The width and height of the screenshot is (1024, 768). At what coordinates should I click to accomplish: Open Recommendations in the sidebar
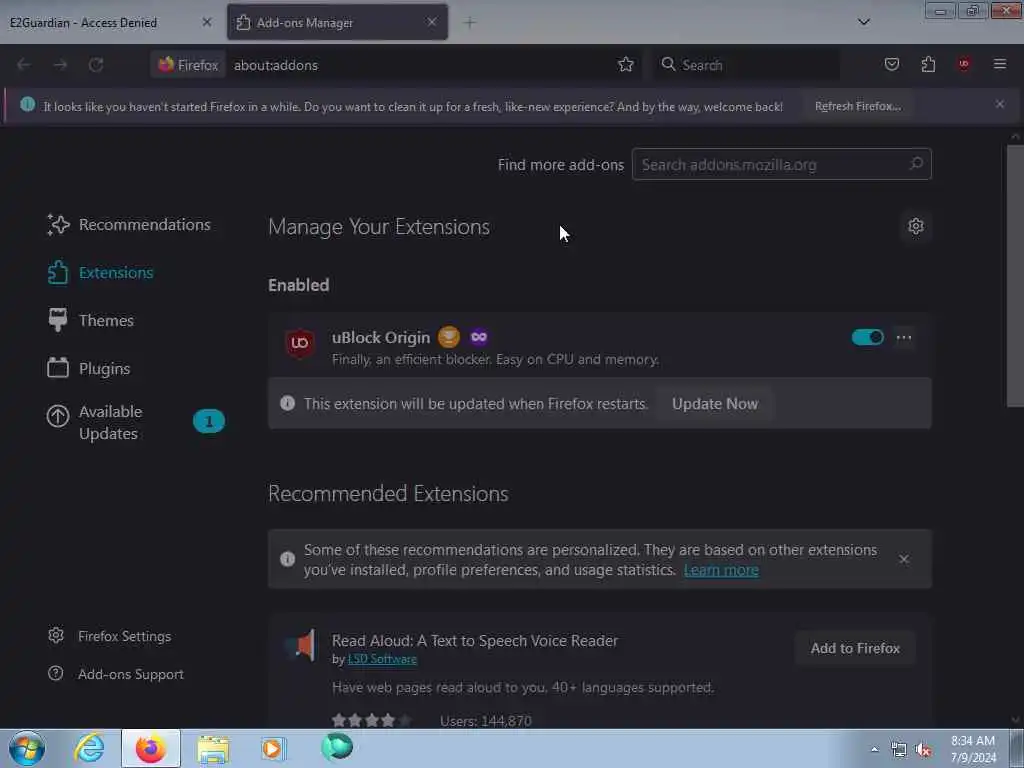(x=129, y=225)
